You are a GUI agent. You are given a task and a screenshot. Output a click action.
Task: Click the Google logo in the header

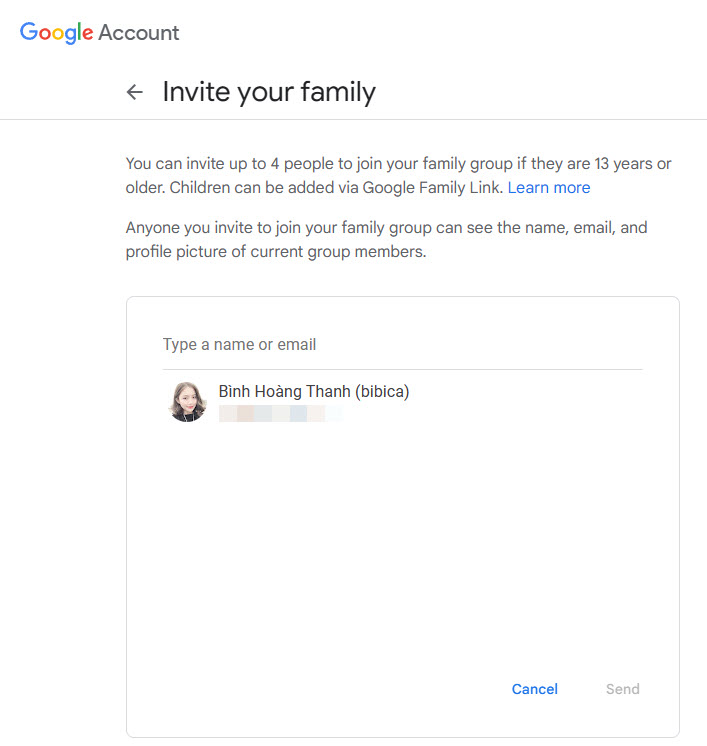coord(56,32)
